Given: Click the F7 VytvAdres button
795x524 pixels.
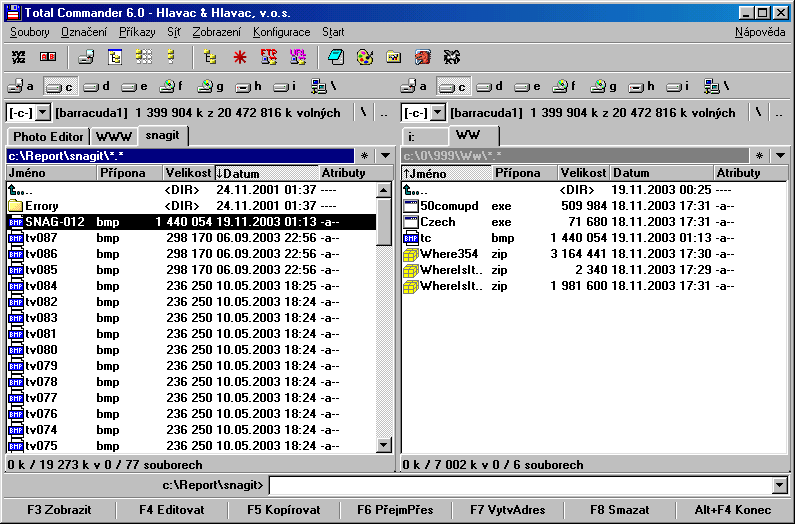Looking at the screenshot, I should click(508, 510).
